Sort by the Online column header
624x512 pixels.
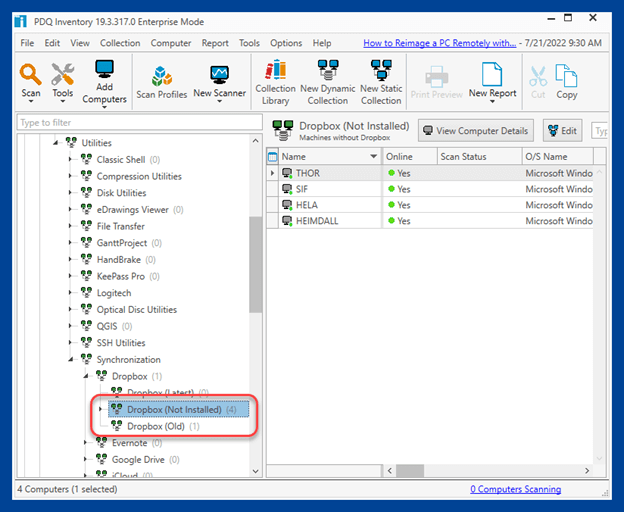coord(410,156)
